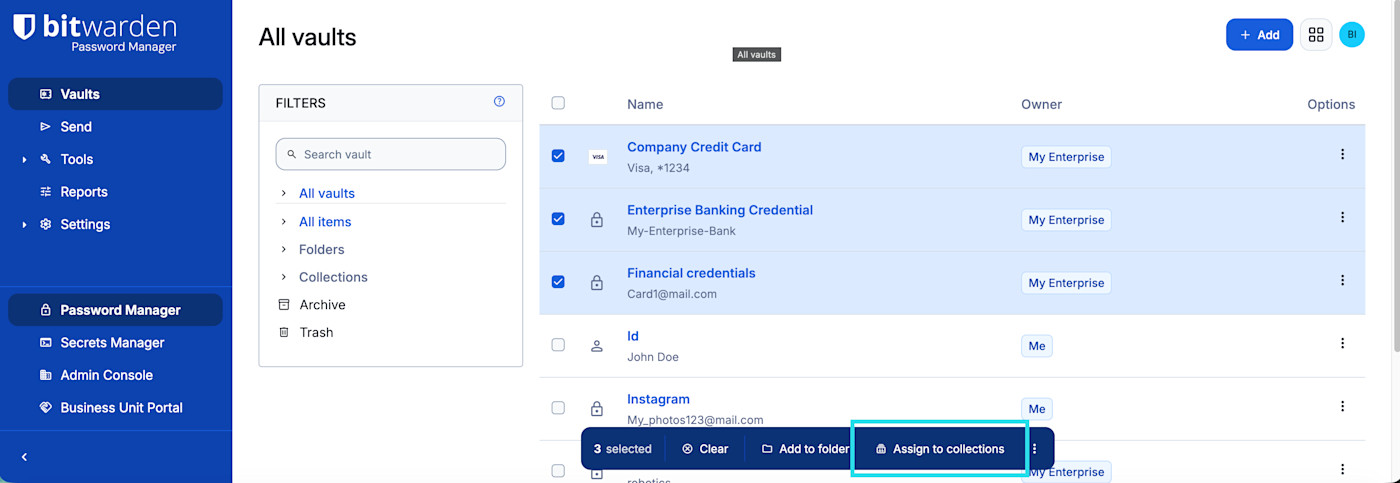The image size is (1400, 483).
Task: Open options menu for Company Credit Card
Action: pyautogui.click(x=1342, y=154)
